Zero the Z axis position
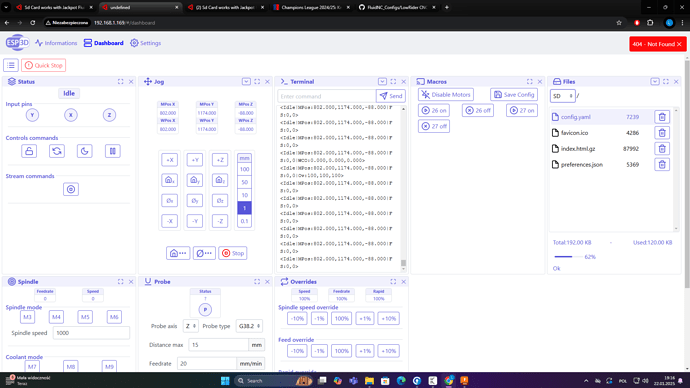The height and width of the screenshot is (388, 690). click(x=220, y=201)
